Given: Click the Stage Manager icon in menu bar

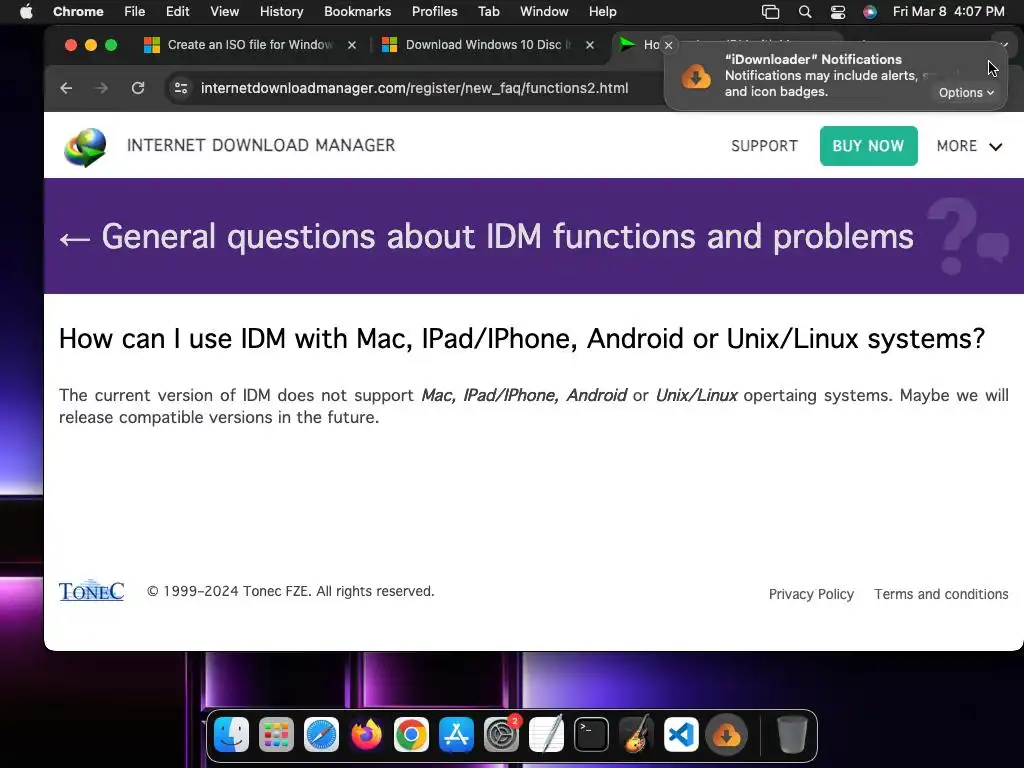Looking at the screenshot, I should coord(771,12).
